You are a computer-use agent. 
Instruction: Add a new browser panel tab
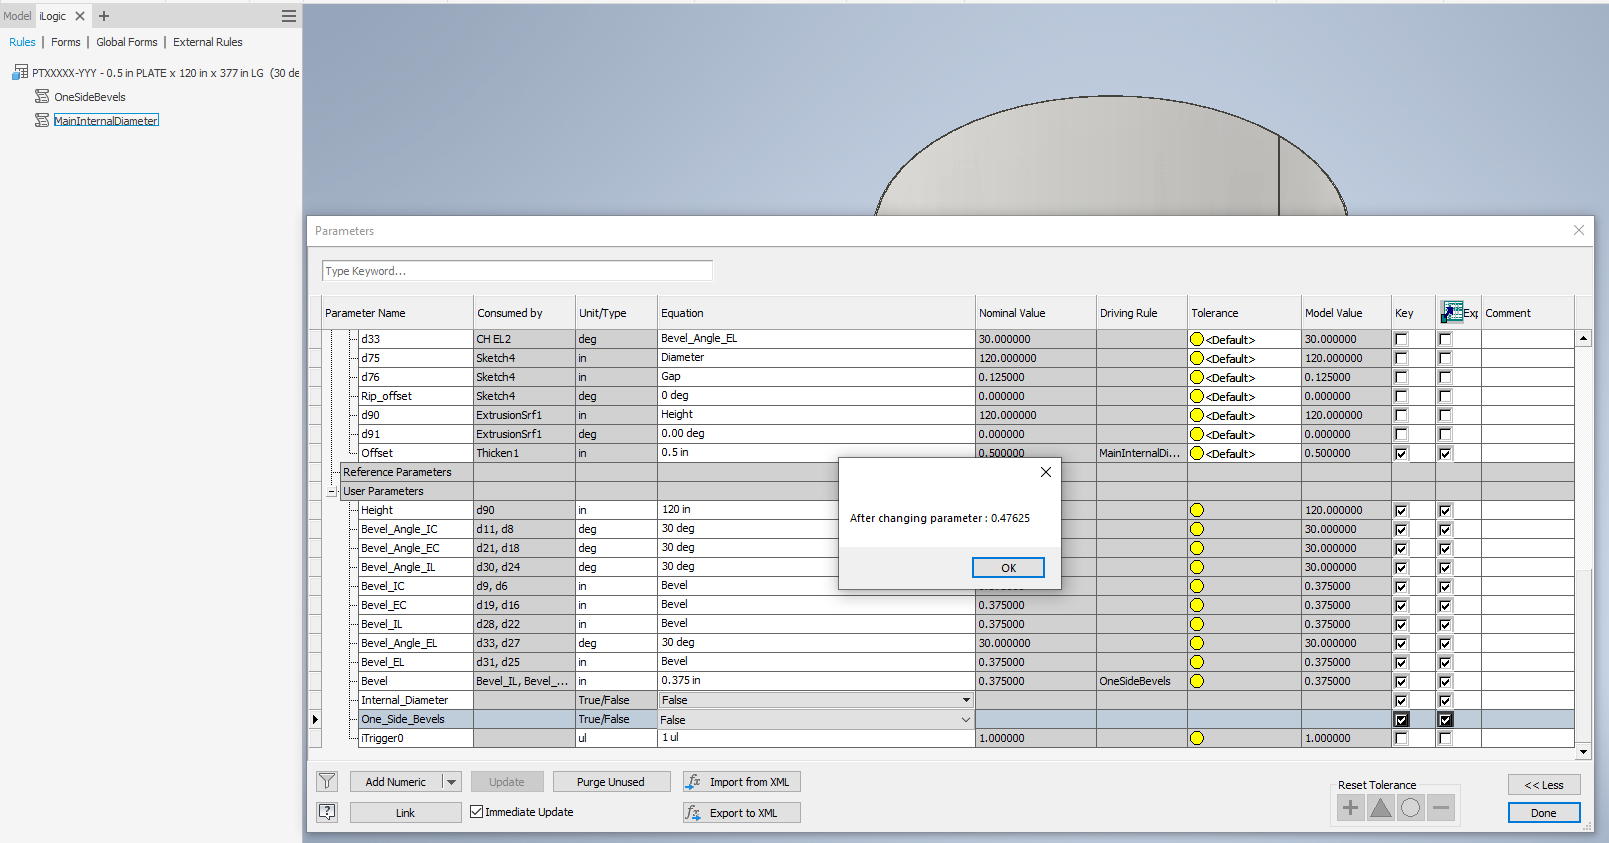click(x=104, y=16)
